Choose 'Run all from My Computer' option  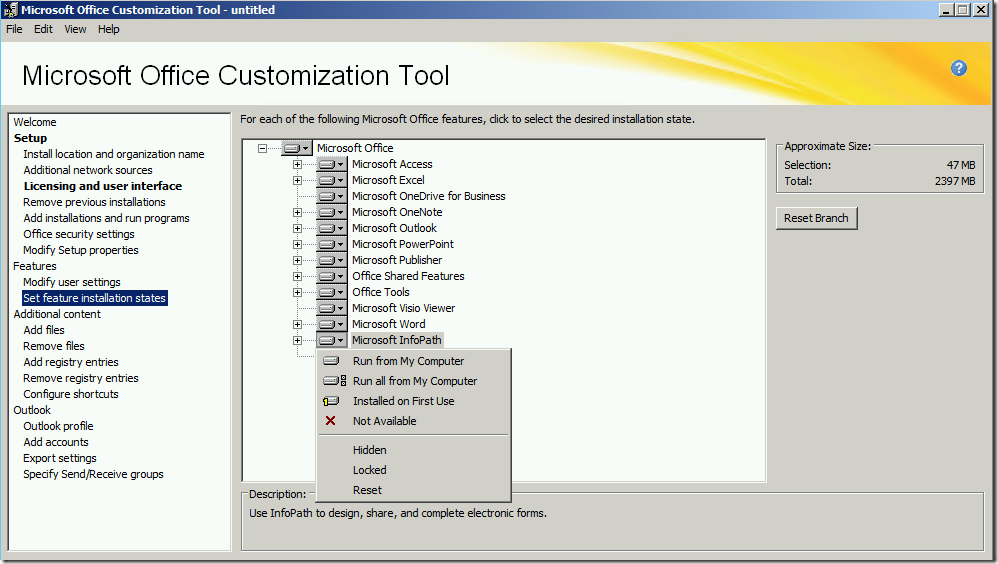pyautogui.click(x=414, y=381)
